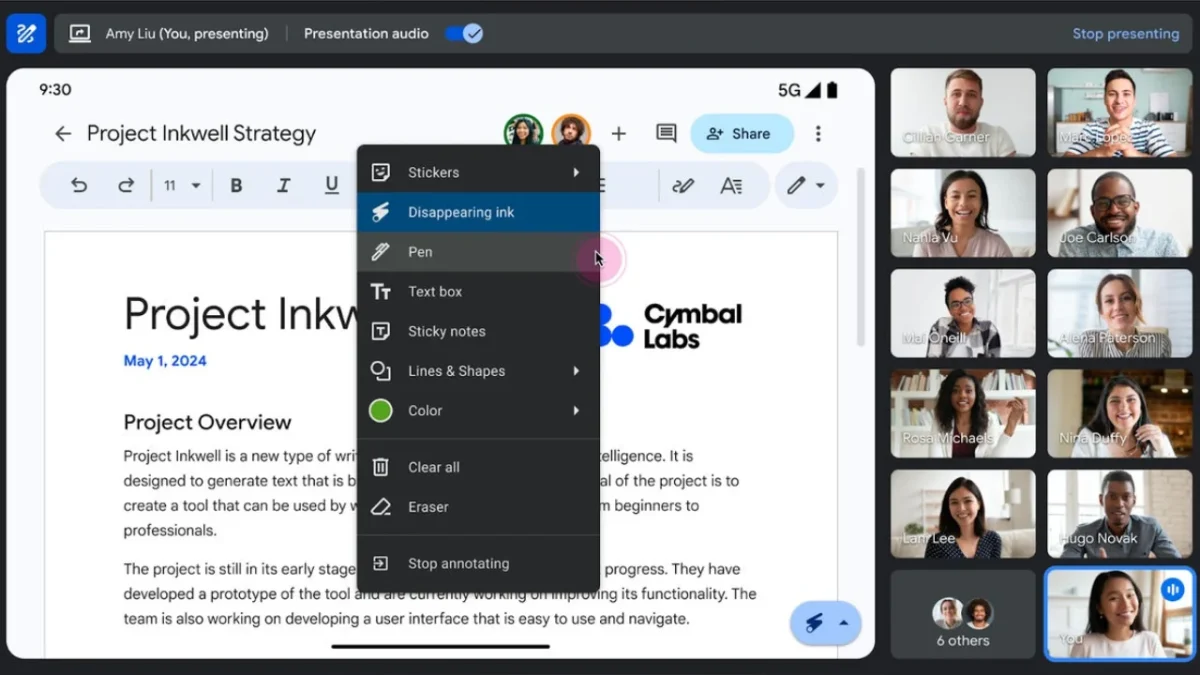Apply italic formatting with the I icon
The height and width of the screenshot is (675, 1200).
pos(284,185)
